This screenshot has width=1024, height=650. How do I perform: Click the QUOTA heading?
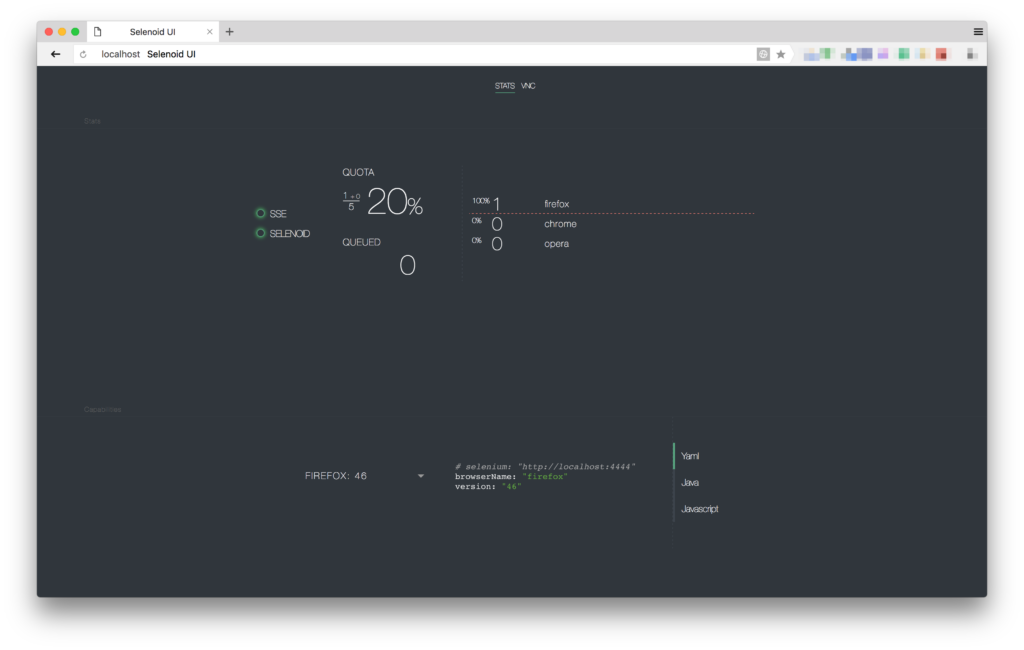pyautogui.click(x=359, y=172)
